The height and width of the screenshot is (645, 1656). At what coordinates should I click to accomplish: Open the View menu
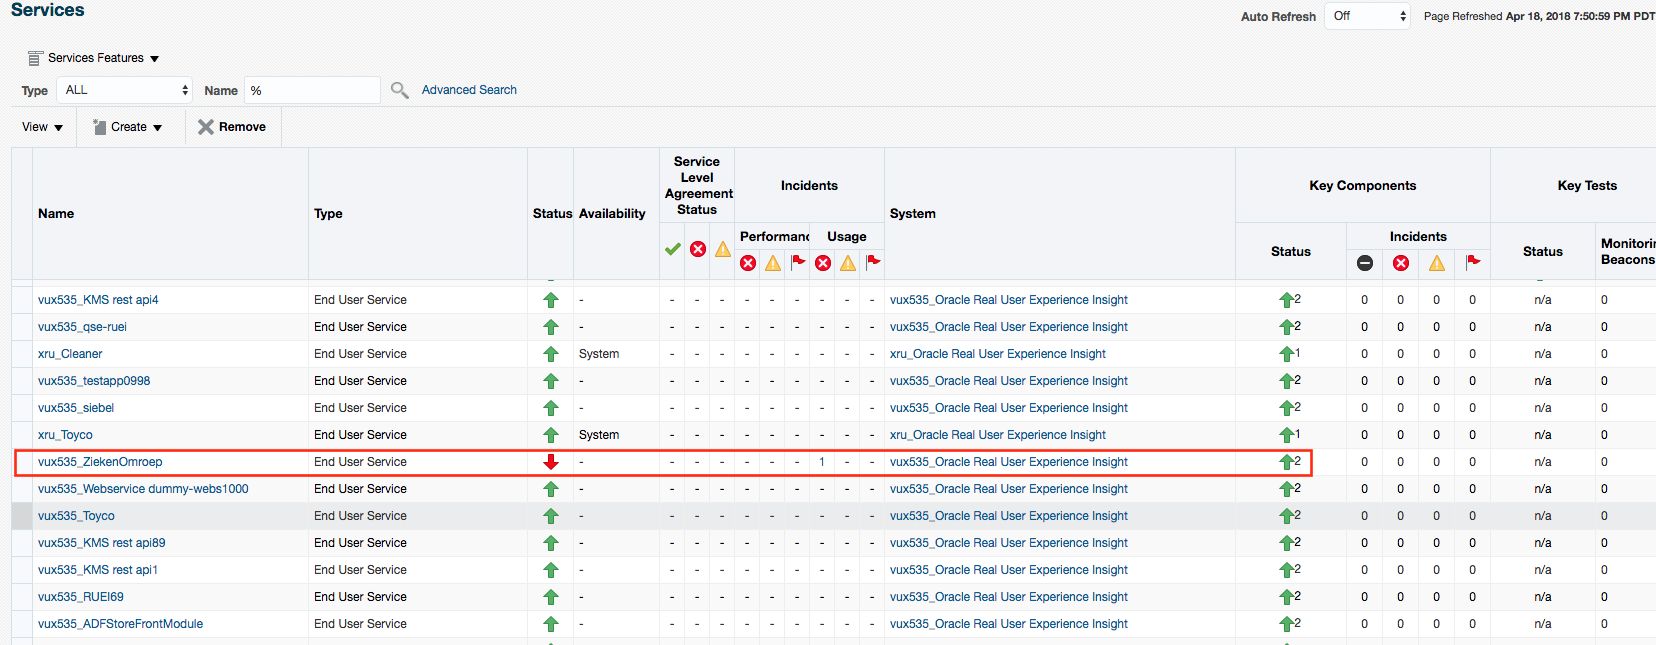43,127
